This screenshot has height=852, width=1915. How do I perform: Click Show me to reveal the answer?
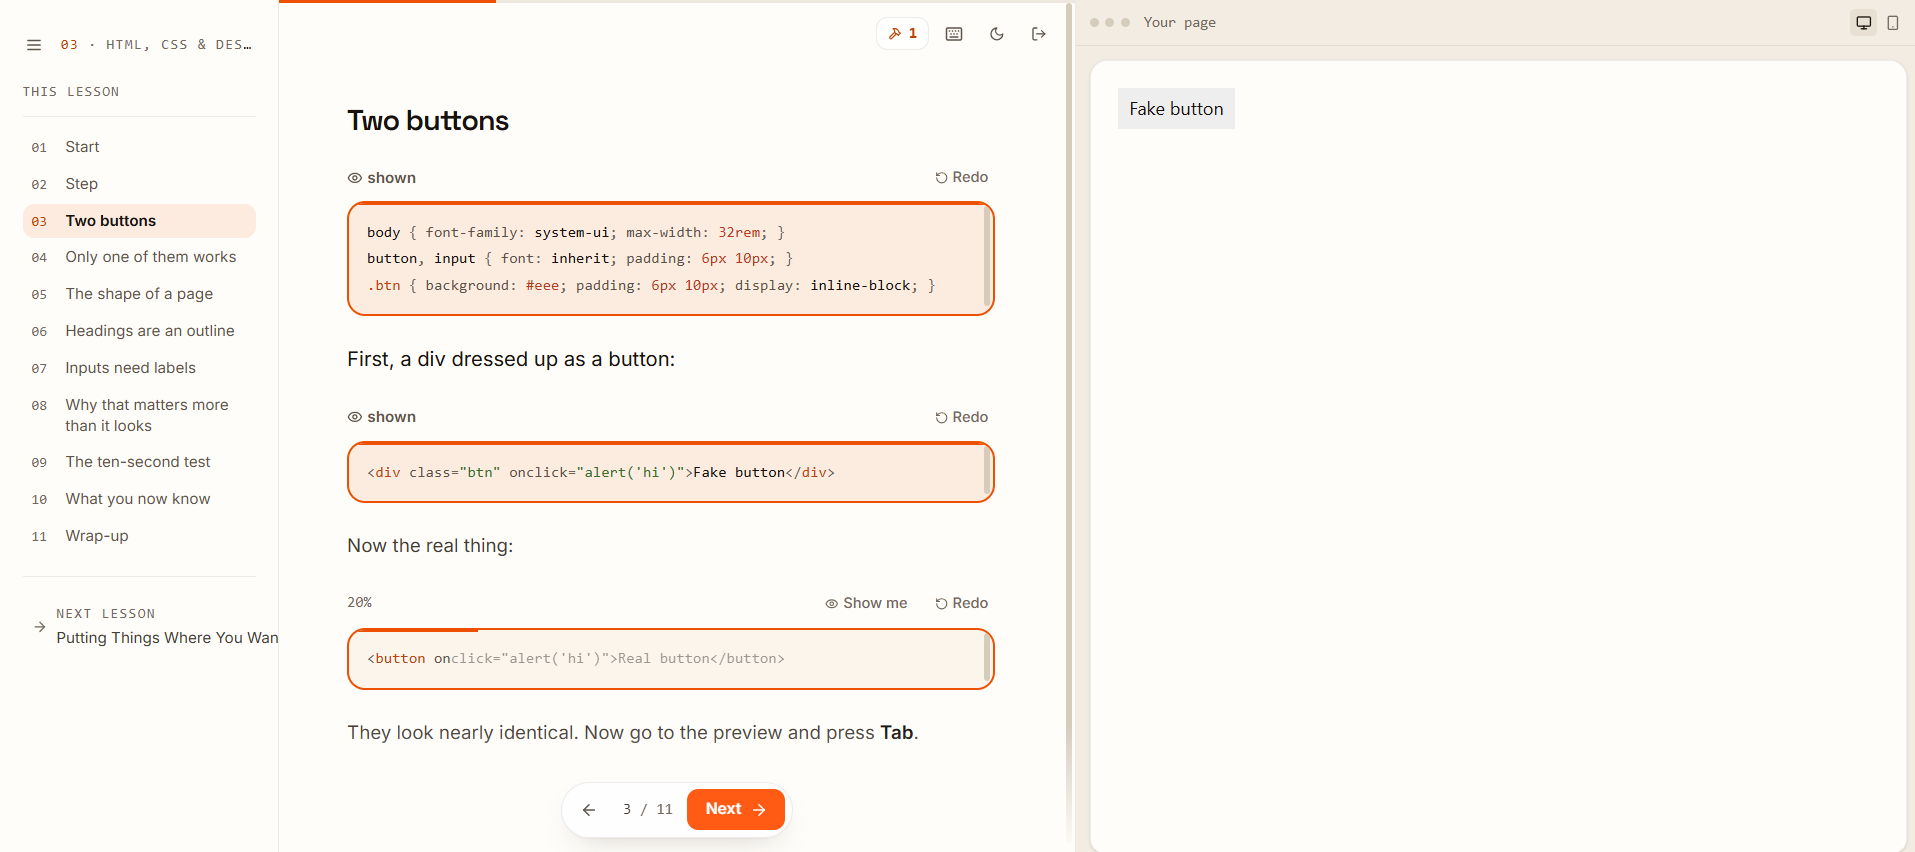click(x=867, y=603)
